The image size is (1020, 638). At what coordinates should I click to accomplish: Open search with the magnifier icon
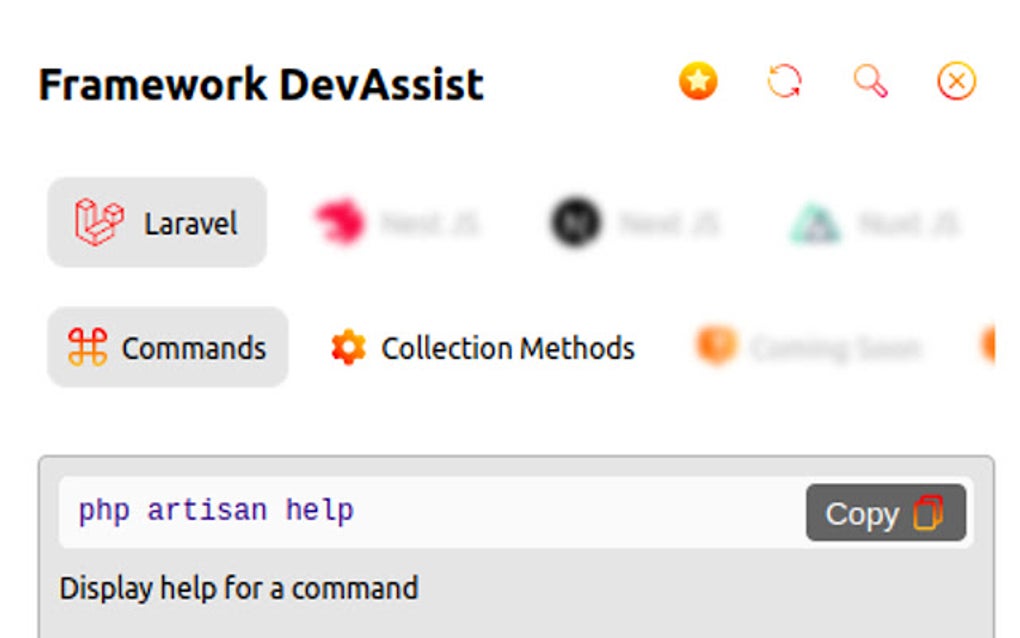coord(869,81)
